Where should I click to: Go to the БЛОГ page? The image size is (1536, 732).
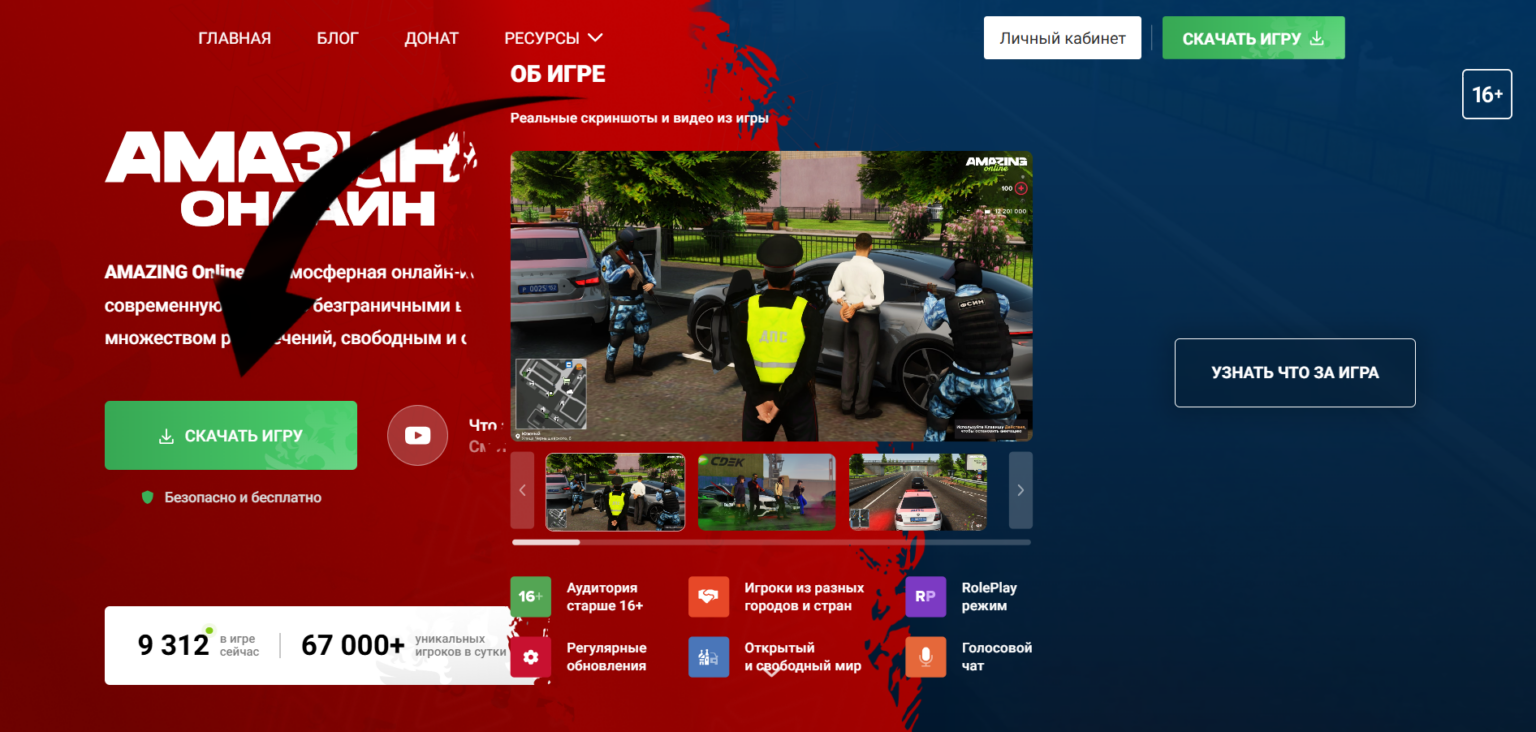(x=337, y=38)
